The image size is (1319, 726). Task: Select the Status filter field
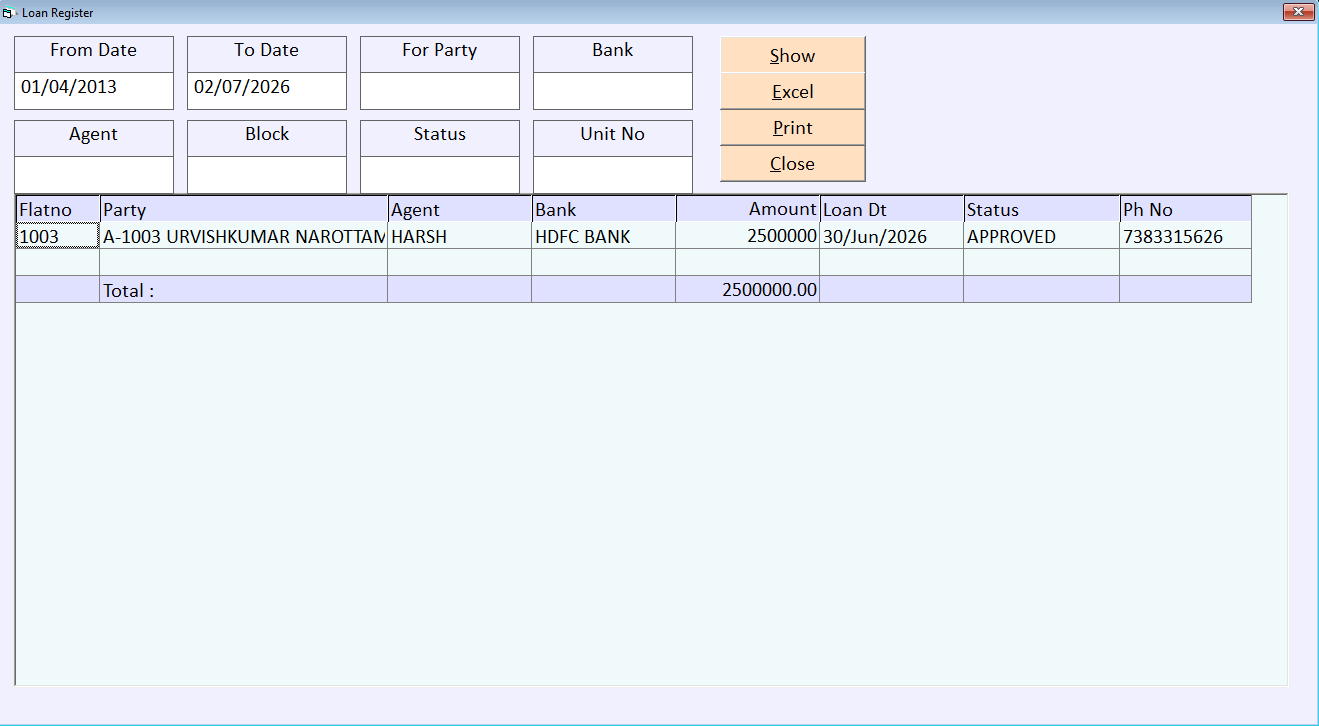pos(440,175)
